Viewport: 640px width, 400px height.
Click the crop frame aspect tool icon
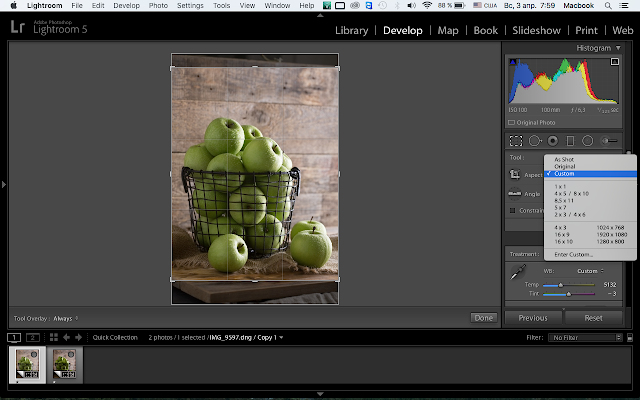tap(515, 174)
